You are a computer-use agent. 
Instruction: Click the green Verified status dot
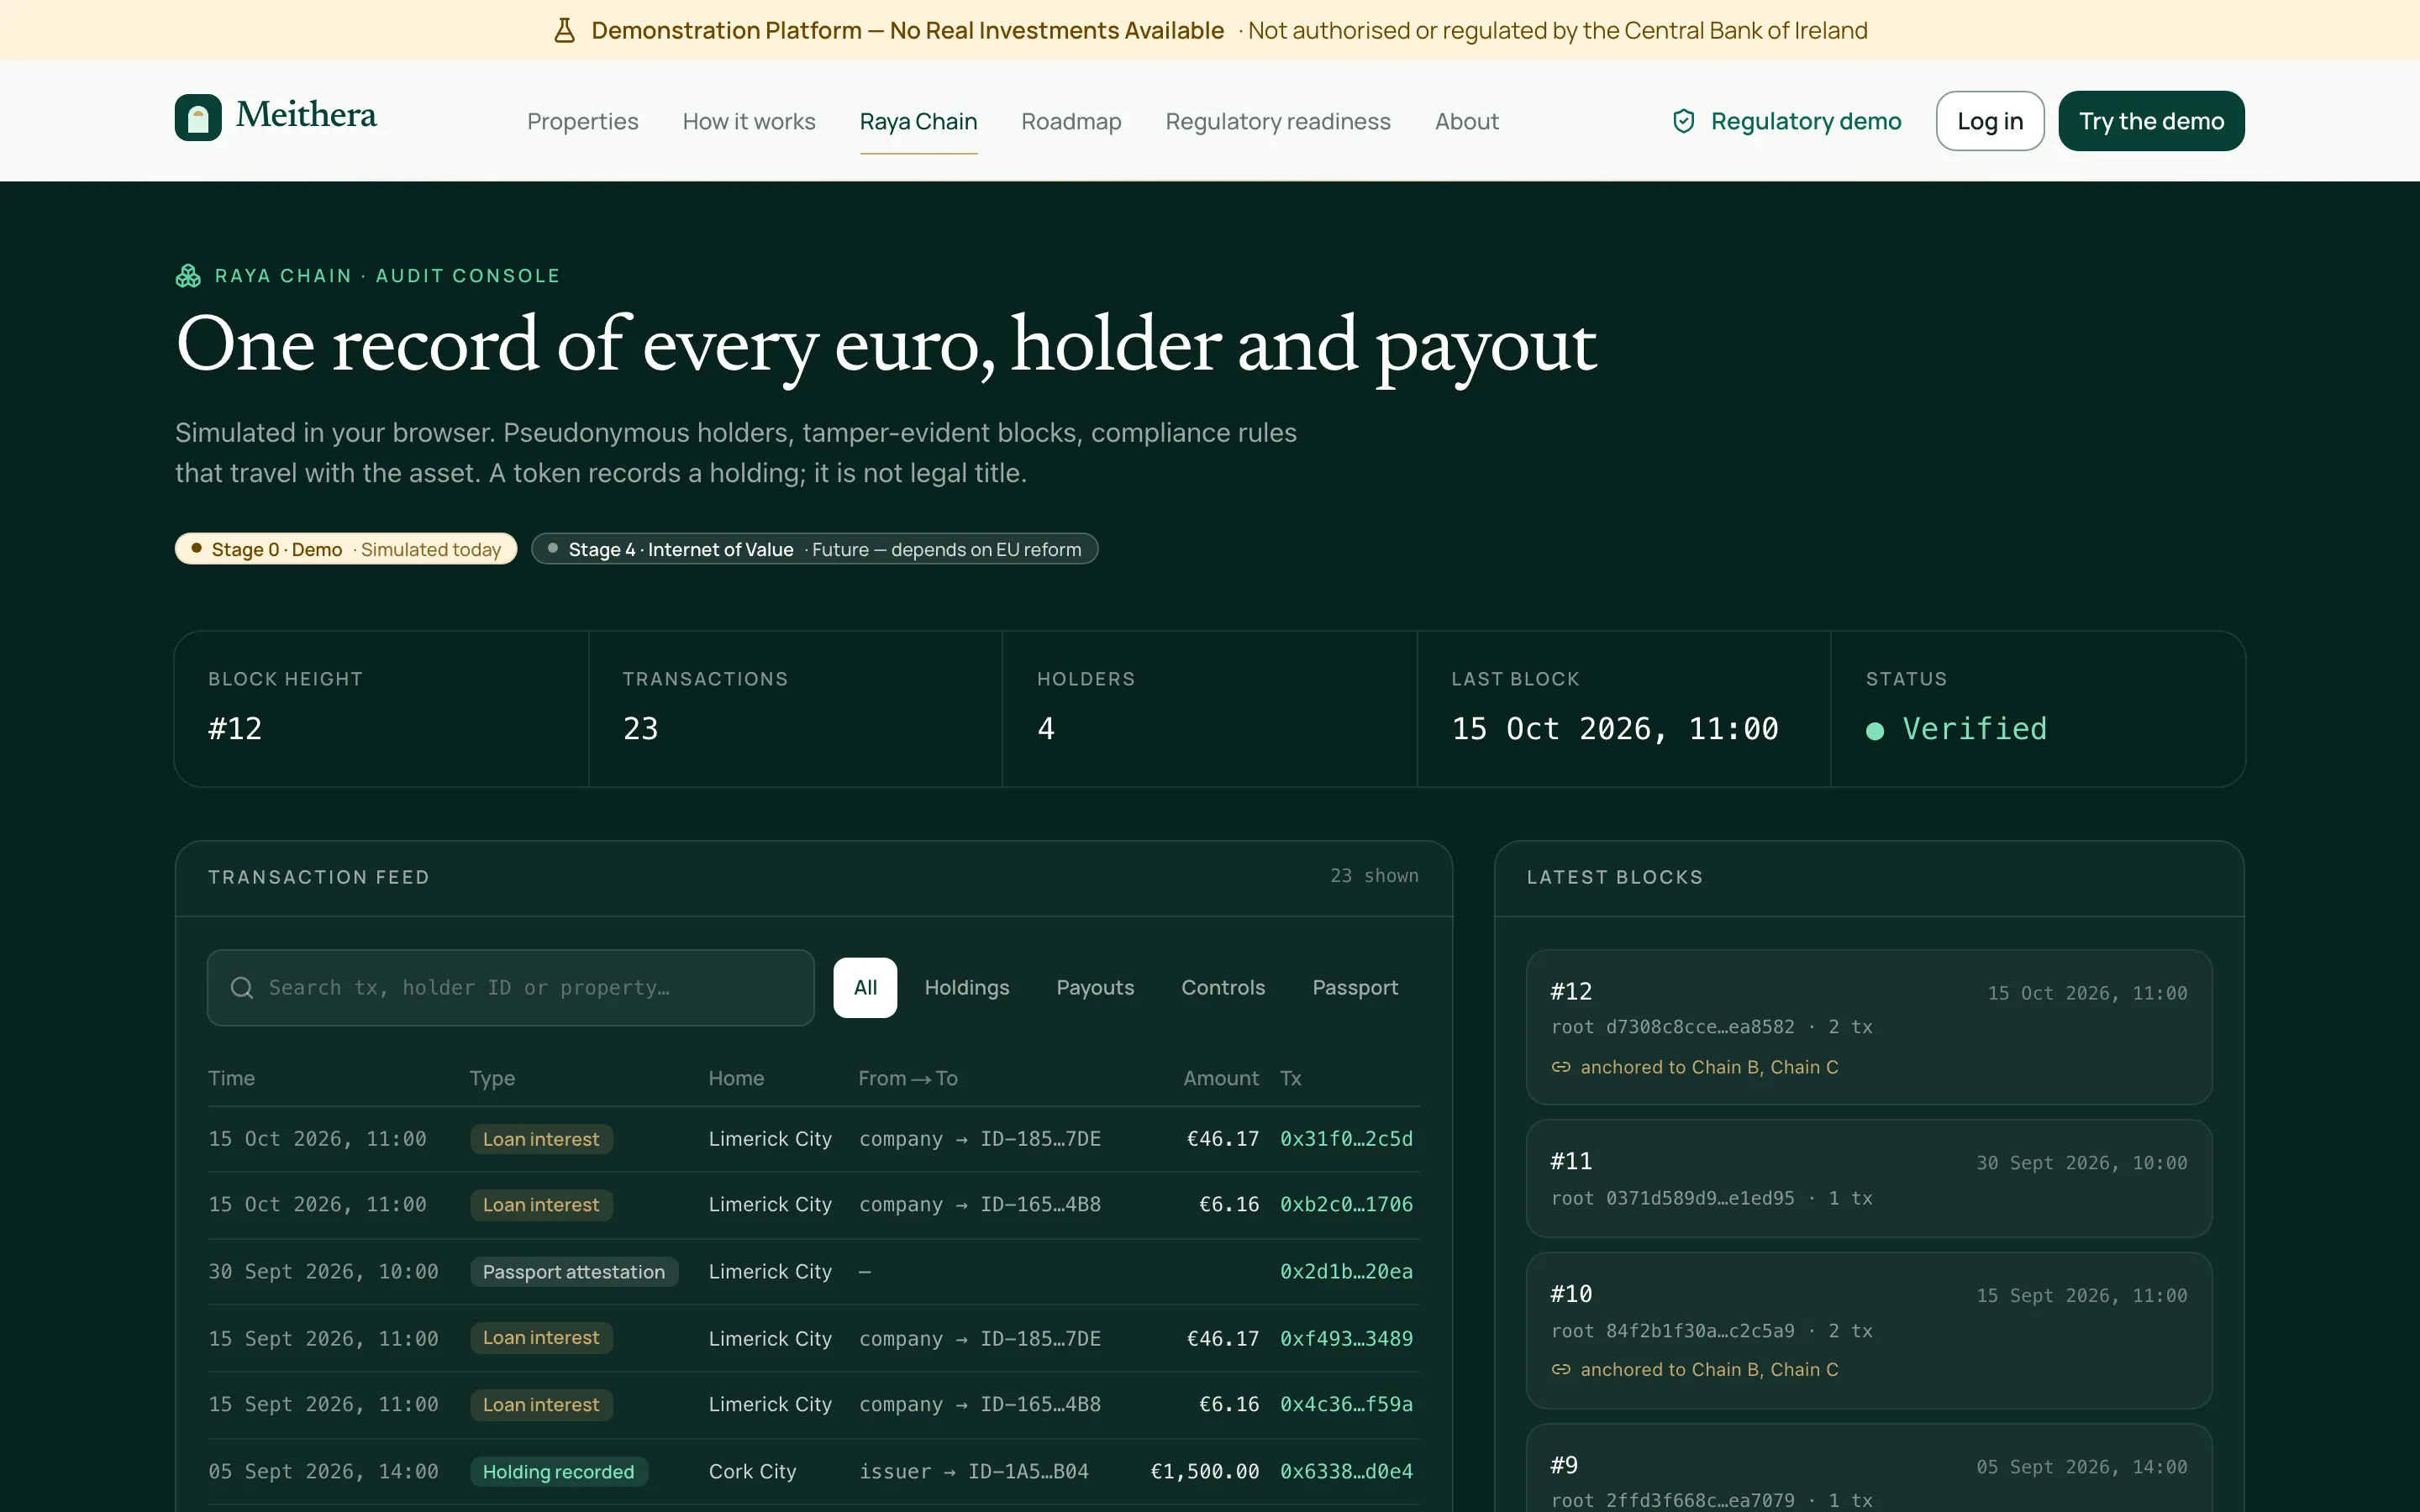pyautogui.click(x=1875, y=731)
